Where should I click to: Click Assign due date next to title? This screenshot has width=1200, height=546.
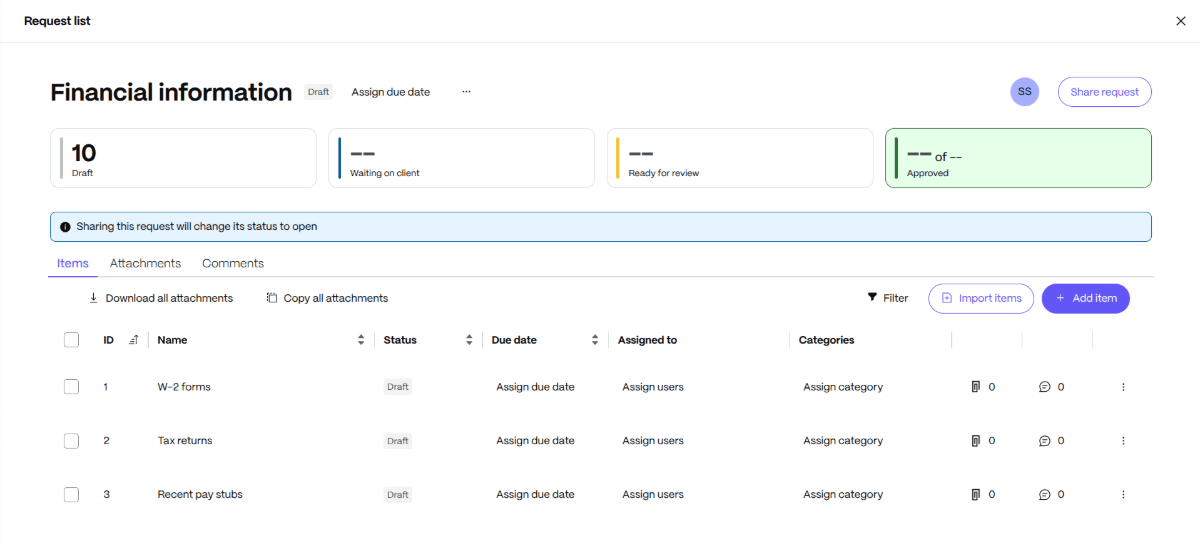click(x=391, y=92)
